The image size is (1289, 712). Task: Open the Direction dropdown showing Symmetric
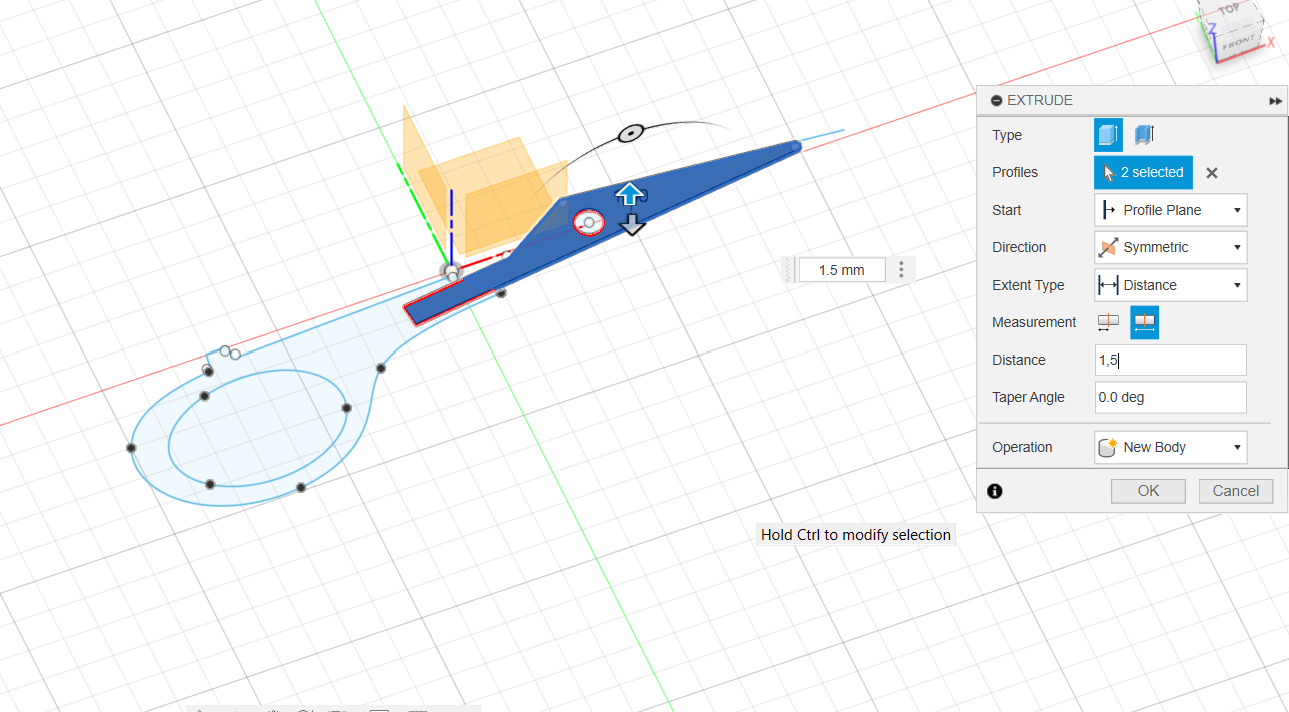pos(1171,247)
